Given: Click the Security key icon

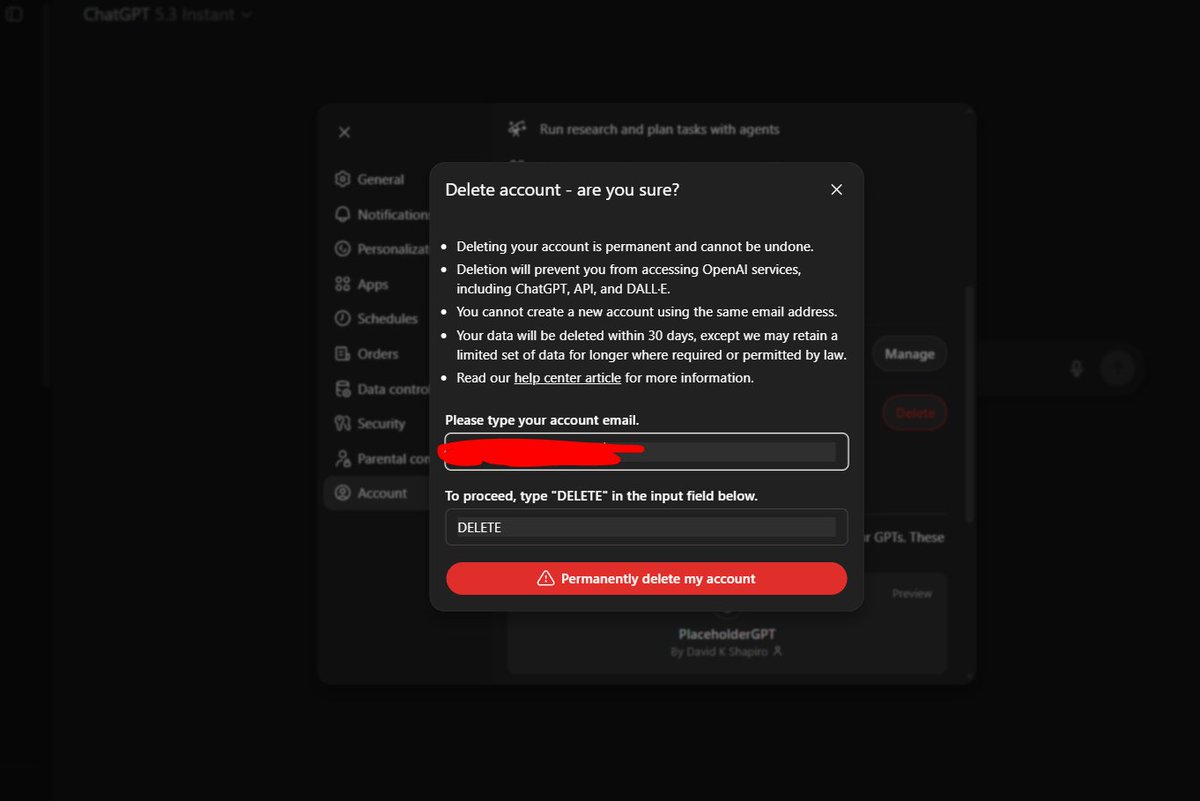Looking at the screenshot, I should tap(342, 424).
